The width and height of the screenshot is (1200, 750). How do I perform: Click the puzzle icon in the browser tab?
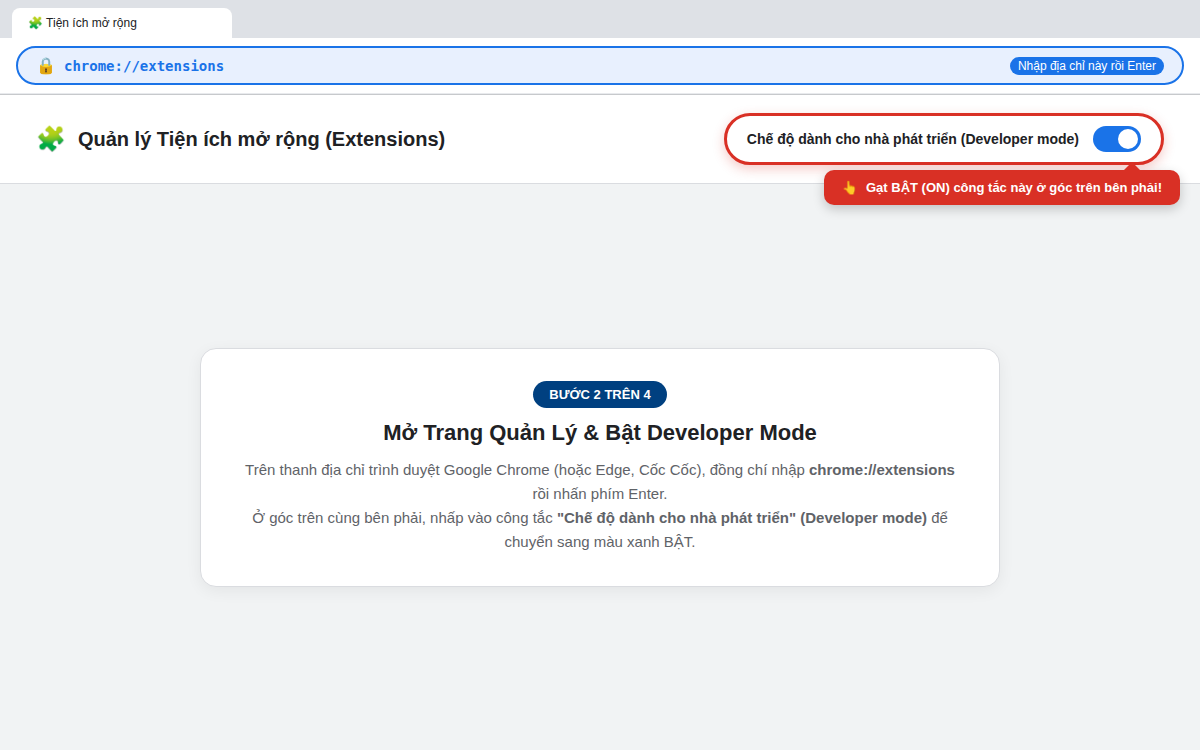pos(35,23)
